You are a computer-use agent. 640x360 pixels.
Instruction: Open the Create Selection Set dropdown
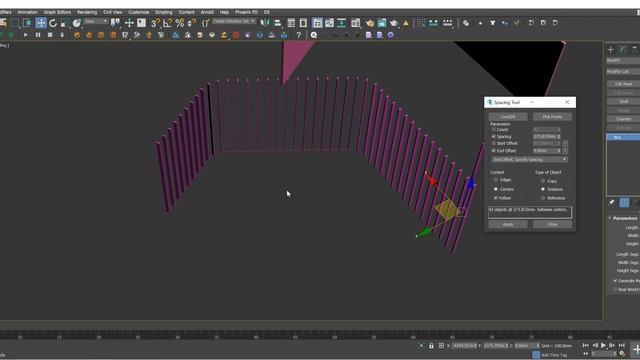(234, 21)
